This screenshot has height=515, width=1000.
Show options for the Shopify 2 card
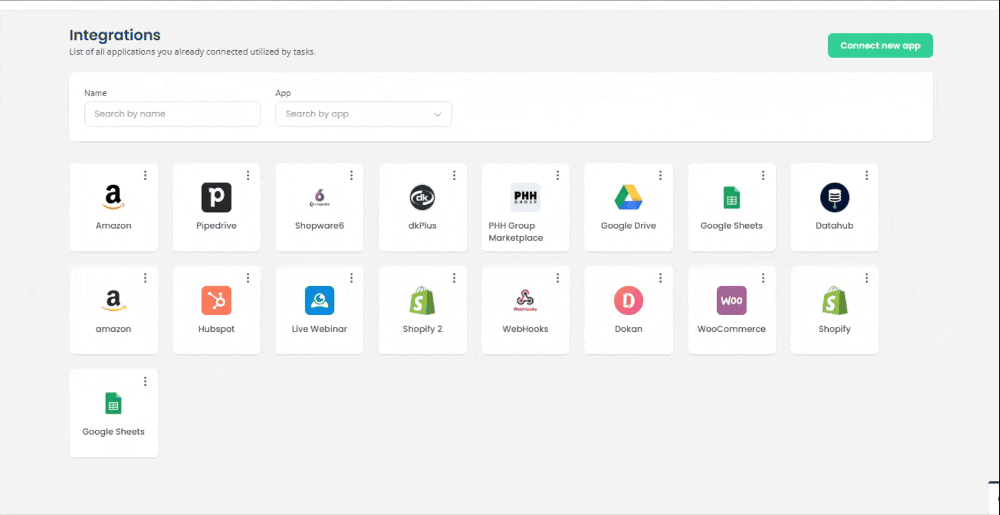(454, 278)
